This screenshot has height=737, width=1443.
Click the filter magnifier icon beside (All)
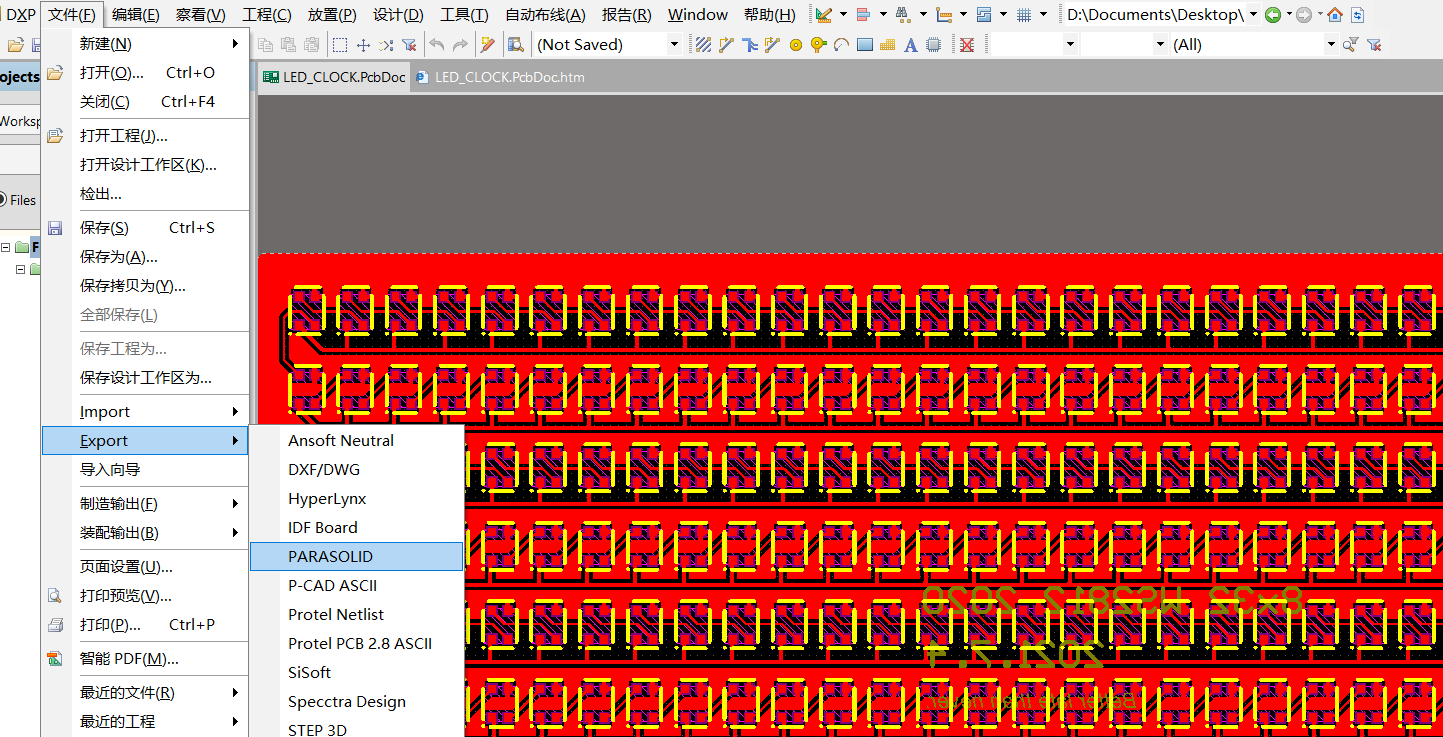tap(1351, 44)
